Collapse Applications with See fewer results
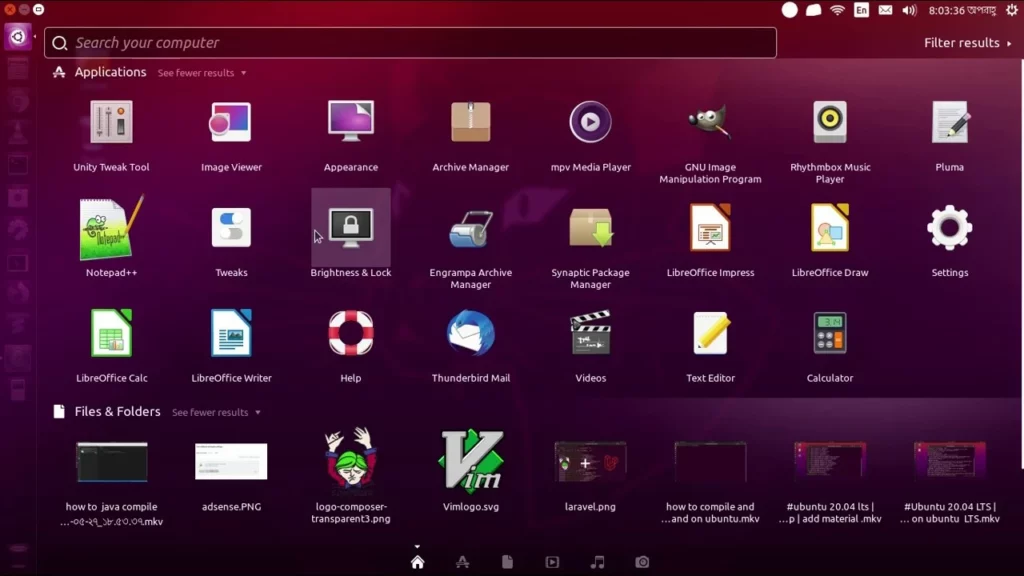Screen dimensions: 1024x576 coord(202,73)
